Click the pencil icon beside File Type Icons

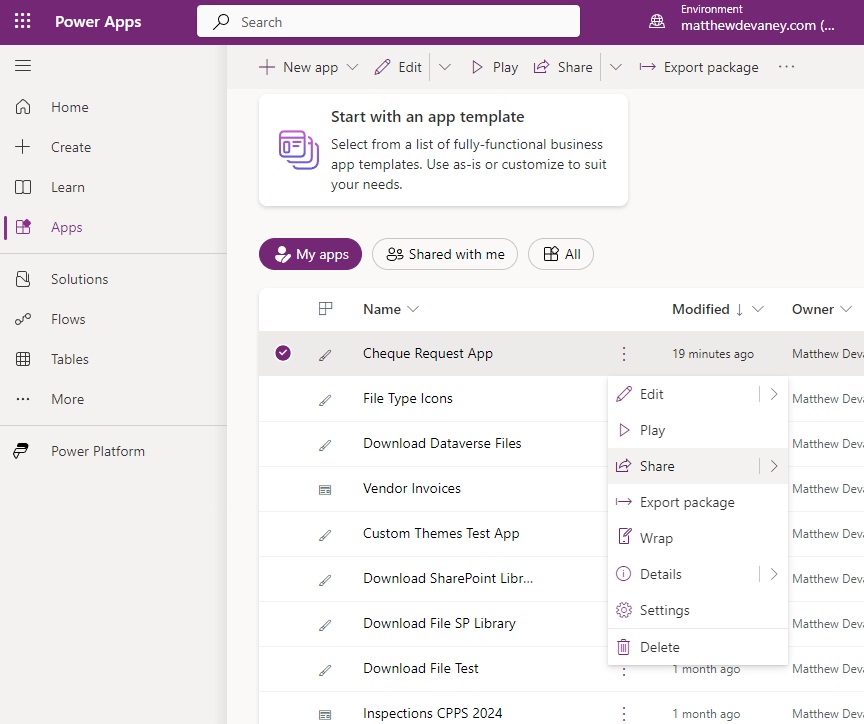pyautogui.click(x=325, y=400)
